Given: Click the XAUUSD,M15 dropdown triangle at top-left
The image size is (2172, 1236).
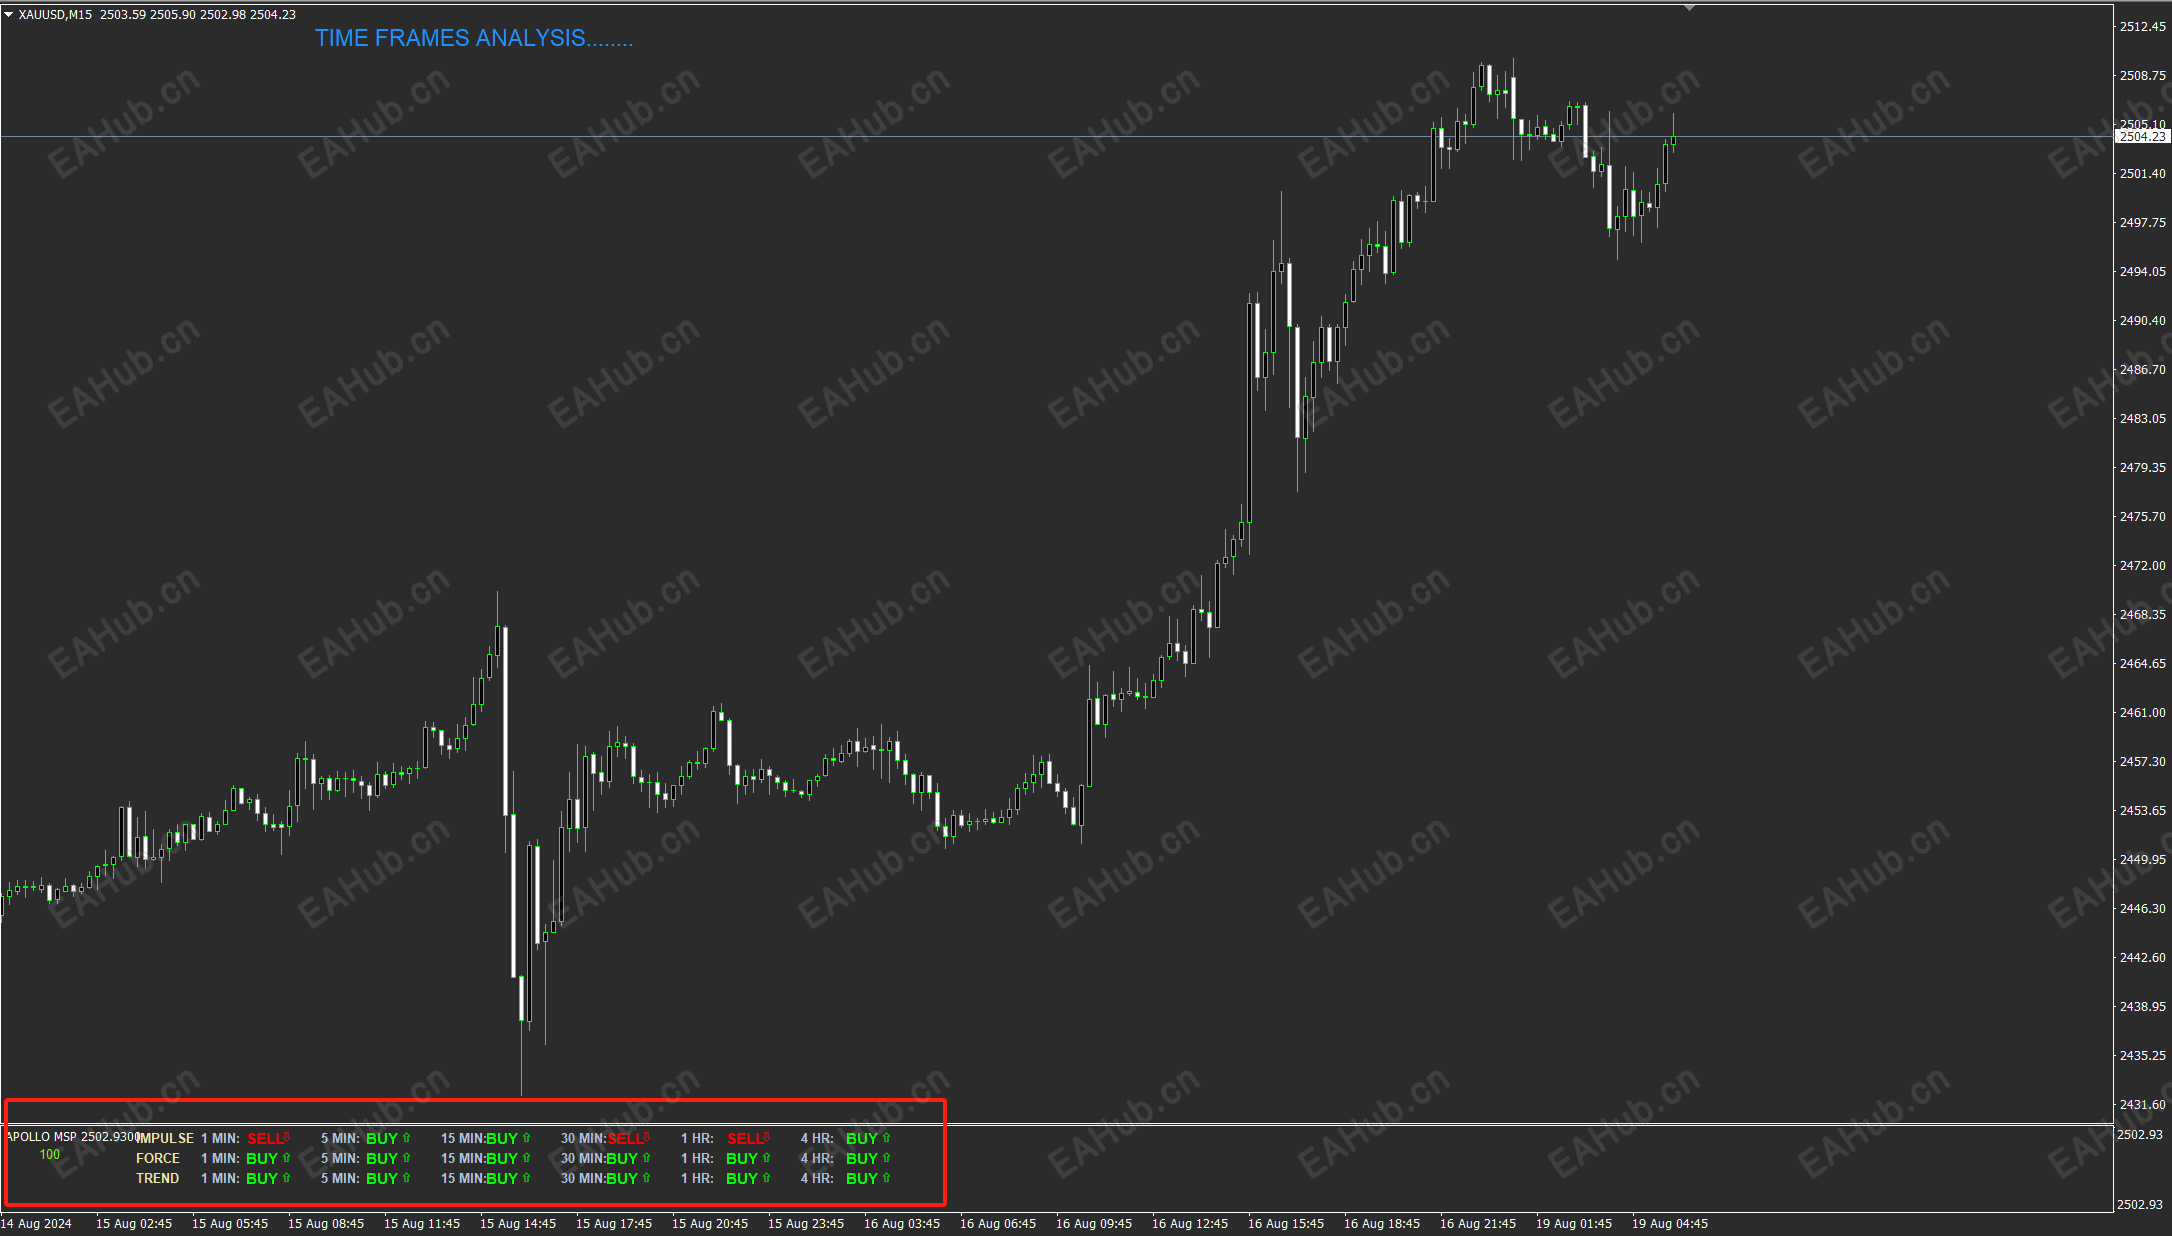Looking at the screenshot, I should (x=9, y=15).
